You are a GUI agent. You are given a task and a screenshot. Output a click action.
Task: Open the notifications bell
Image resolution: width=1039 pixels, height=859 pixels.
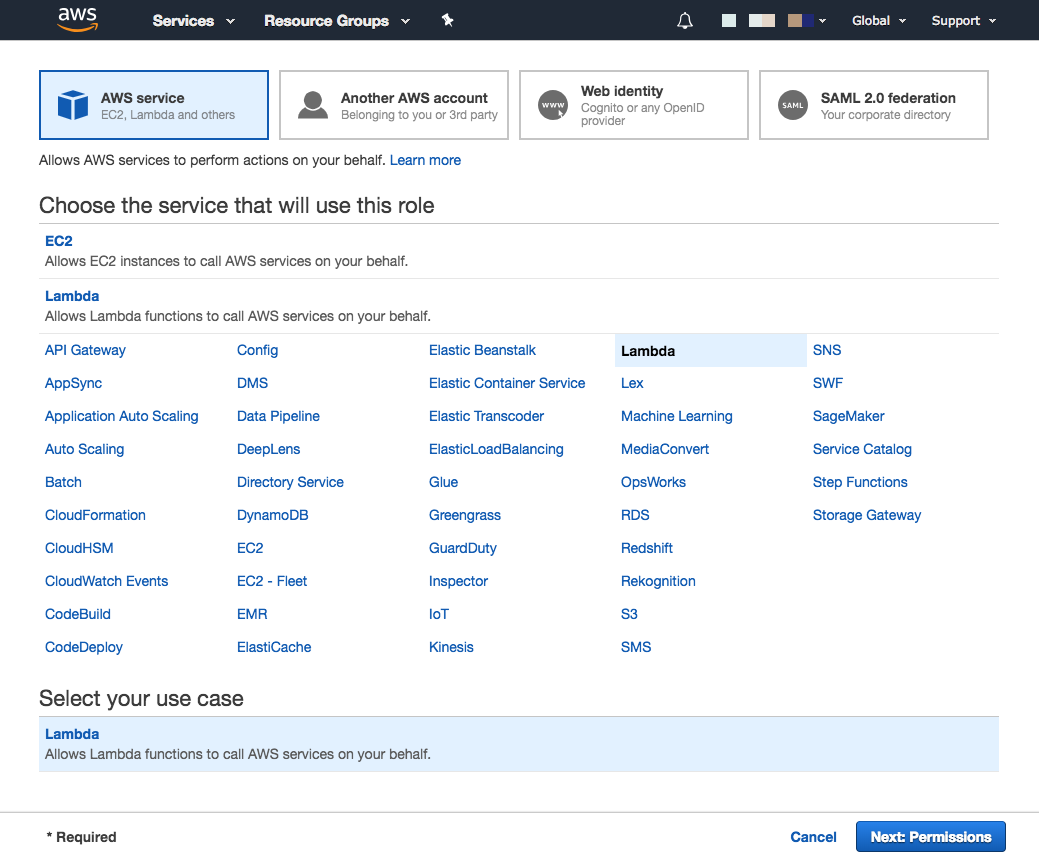point(685,21)
